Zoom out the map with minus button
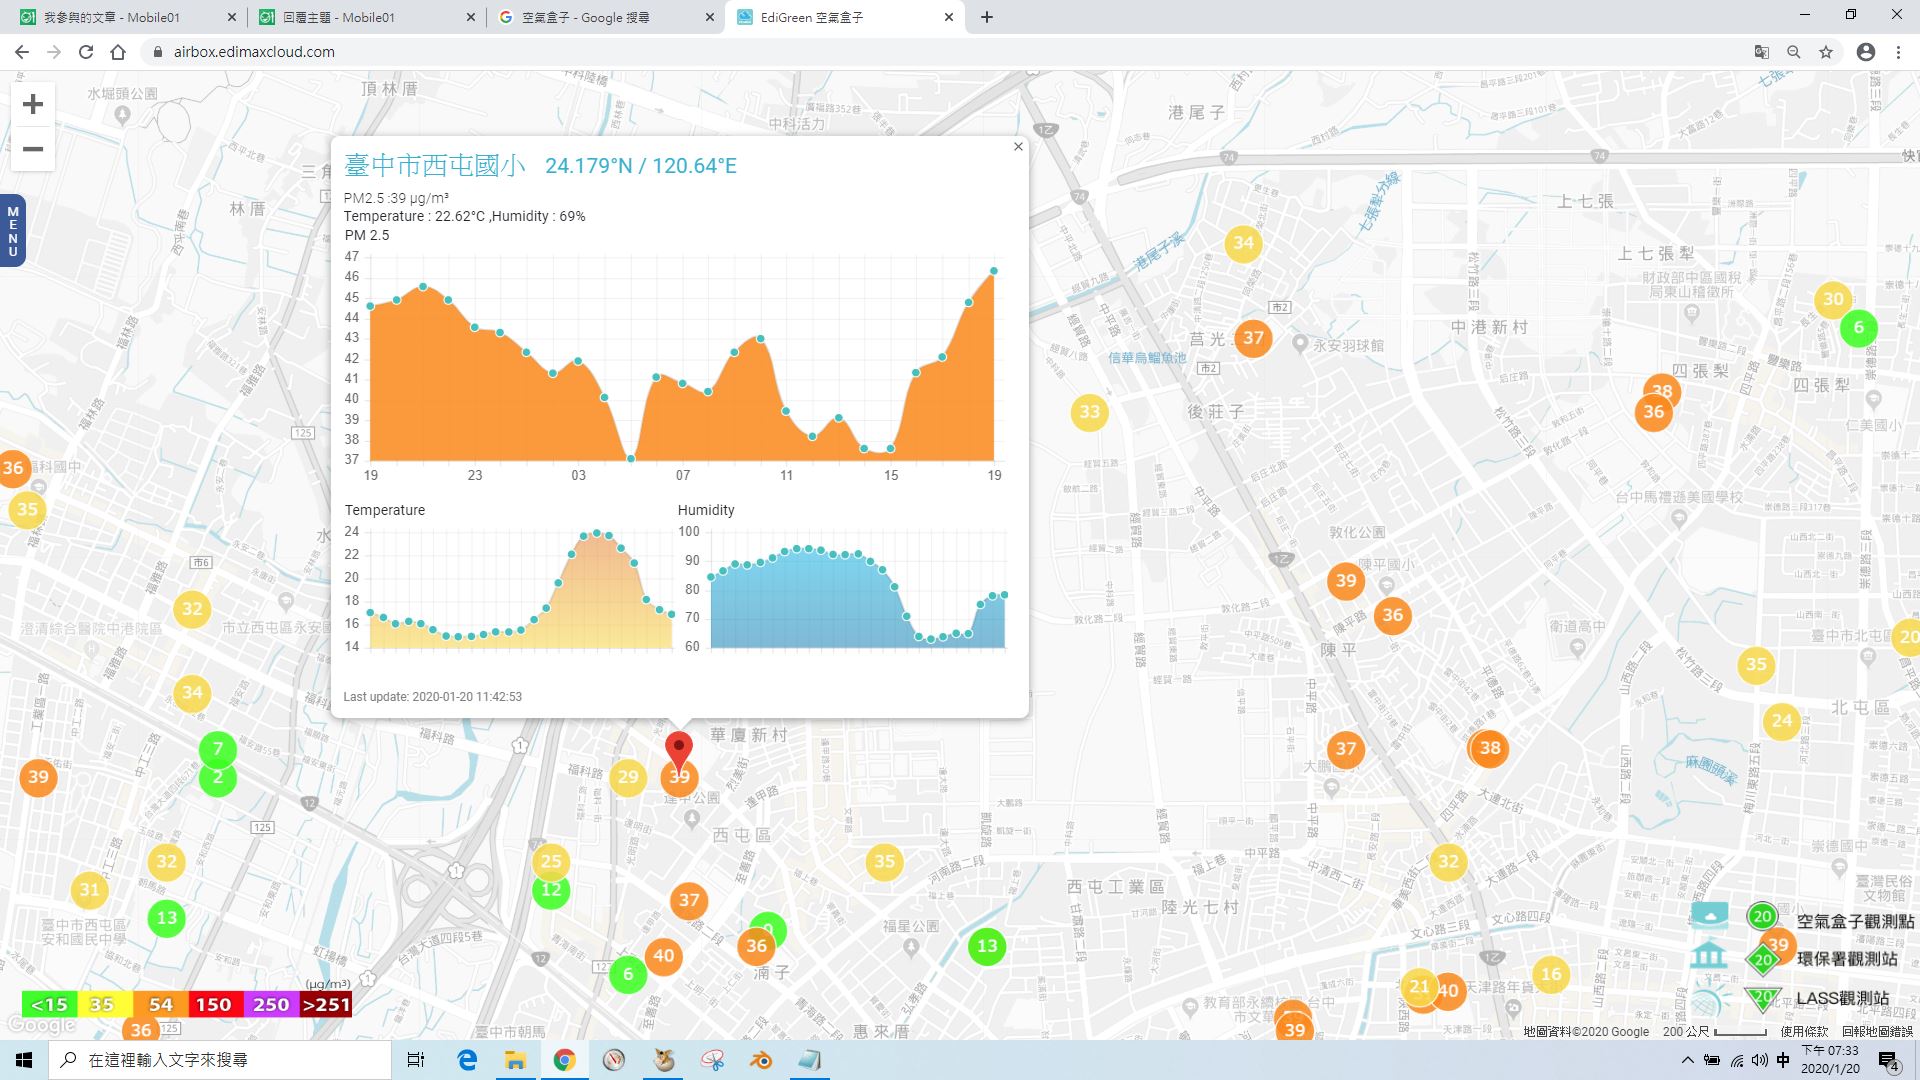Viewport: 1920px width, 1080px height. (x=33, y=149)
